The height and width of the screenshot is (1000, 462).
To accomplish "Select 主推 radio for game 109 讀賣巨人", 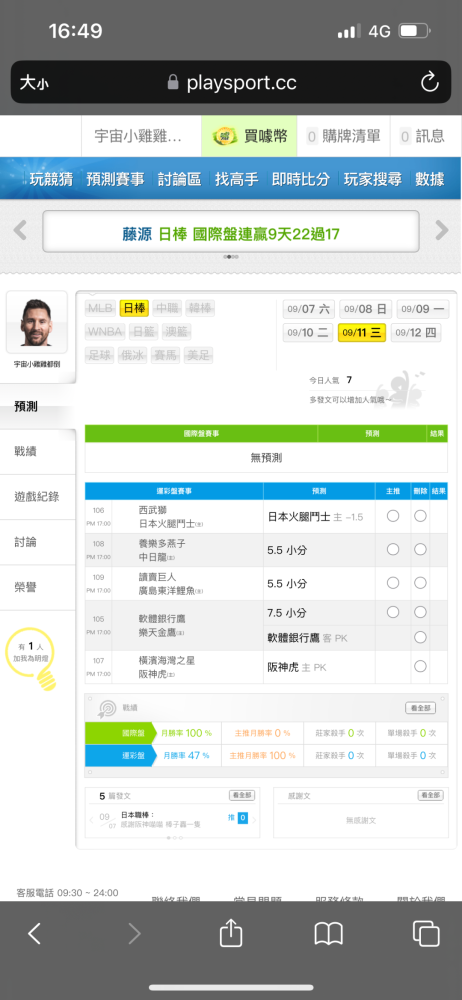I will 393,582.
